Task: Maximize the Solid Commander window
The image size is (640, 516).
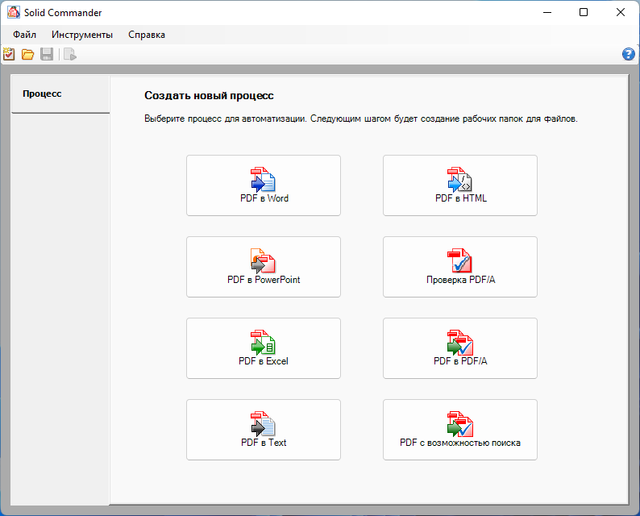Action: pos(583,12)
